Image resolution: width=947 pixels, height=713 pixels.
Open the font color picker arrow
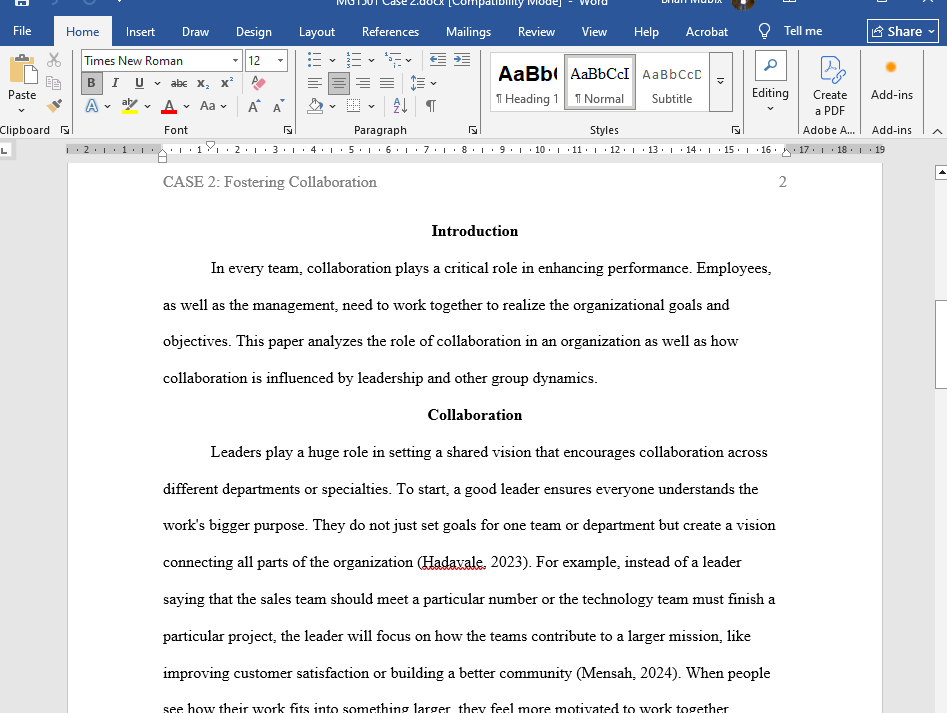click(187, 106)
